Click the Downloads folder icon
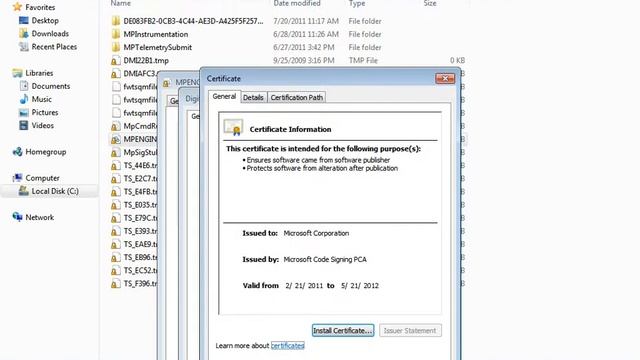Screen dimensions: 640x360 (24, 33)
